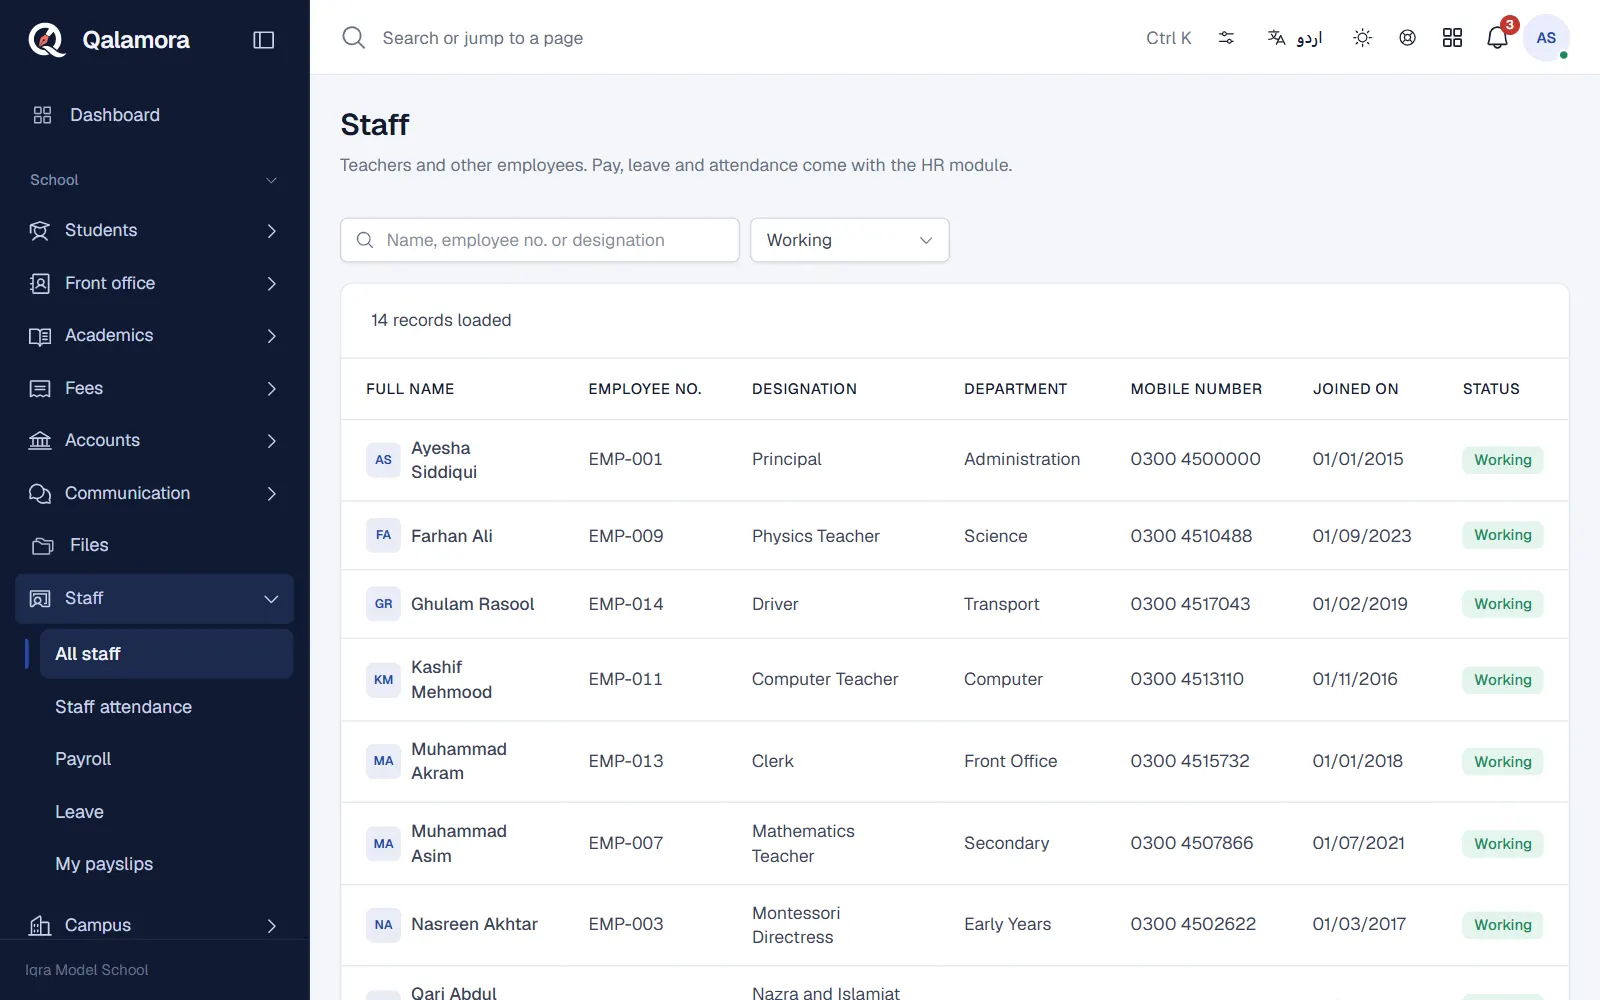The image size is (1600, 1000).
Task: Select All staff submenu item
Action: pyautogui.click(x=166, y=654)
